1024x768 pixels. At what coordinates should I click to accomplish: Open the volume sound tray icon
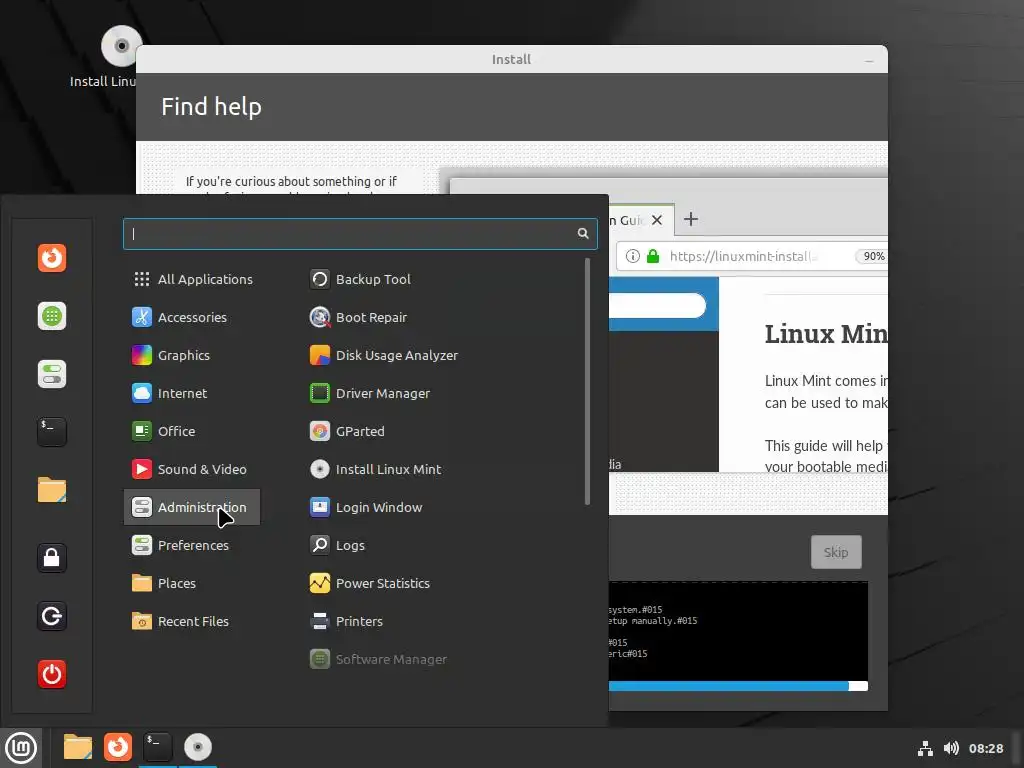click(x=951, y=748)
